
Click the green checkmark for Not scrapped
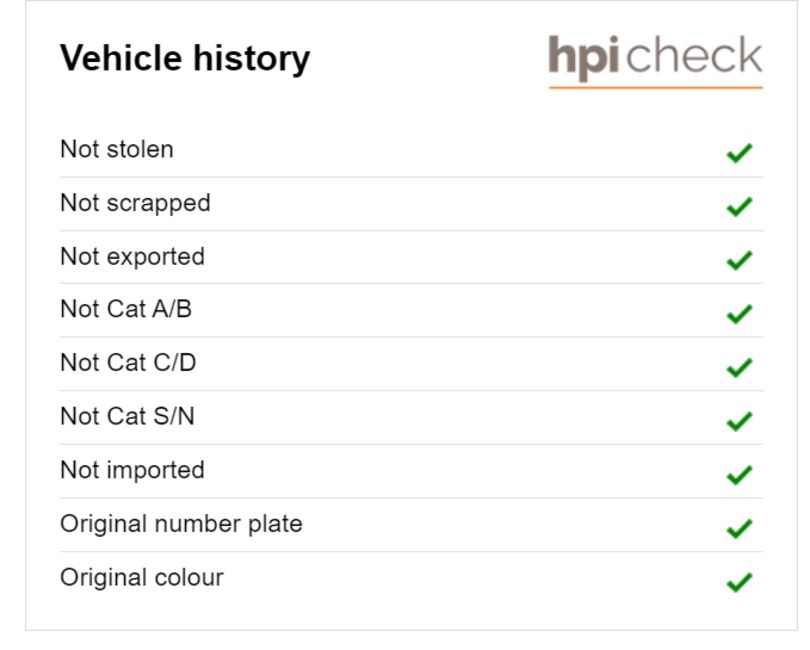(x=739, y=207)
